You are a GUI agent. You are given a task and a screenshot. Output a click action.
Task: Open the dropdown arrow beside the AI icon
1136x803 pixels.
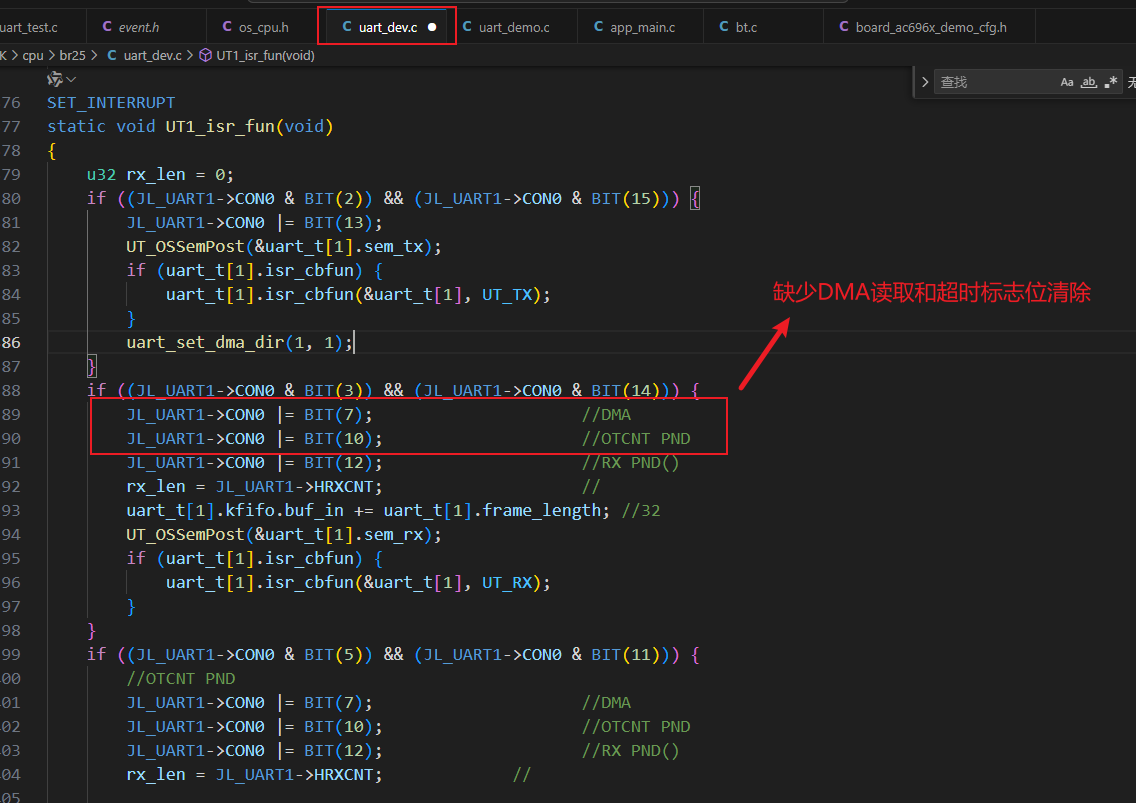[x=71, y=79]
